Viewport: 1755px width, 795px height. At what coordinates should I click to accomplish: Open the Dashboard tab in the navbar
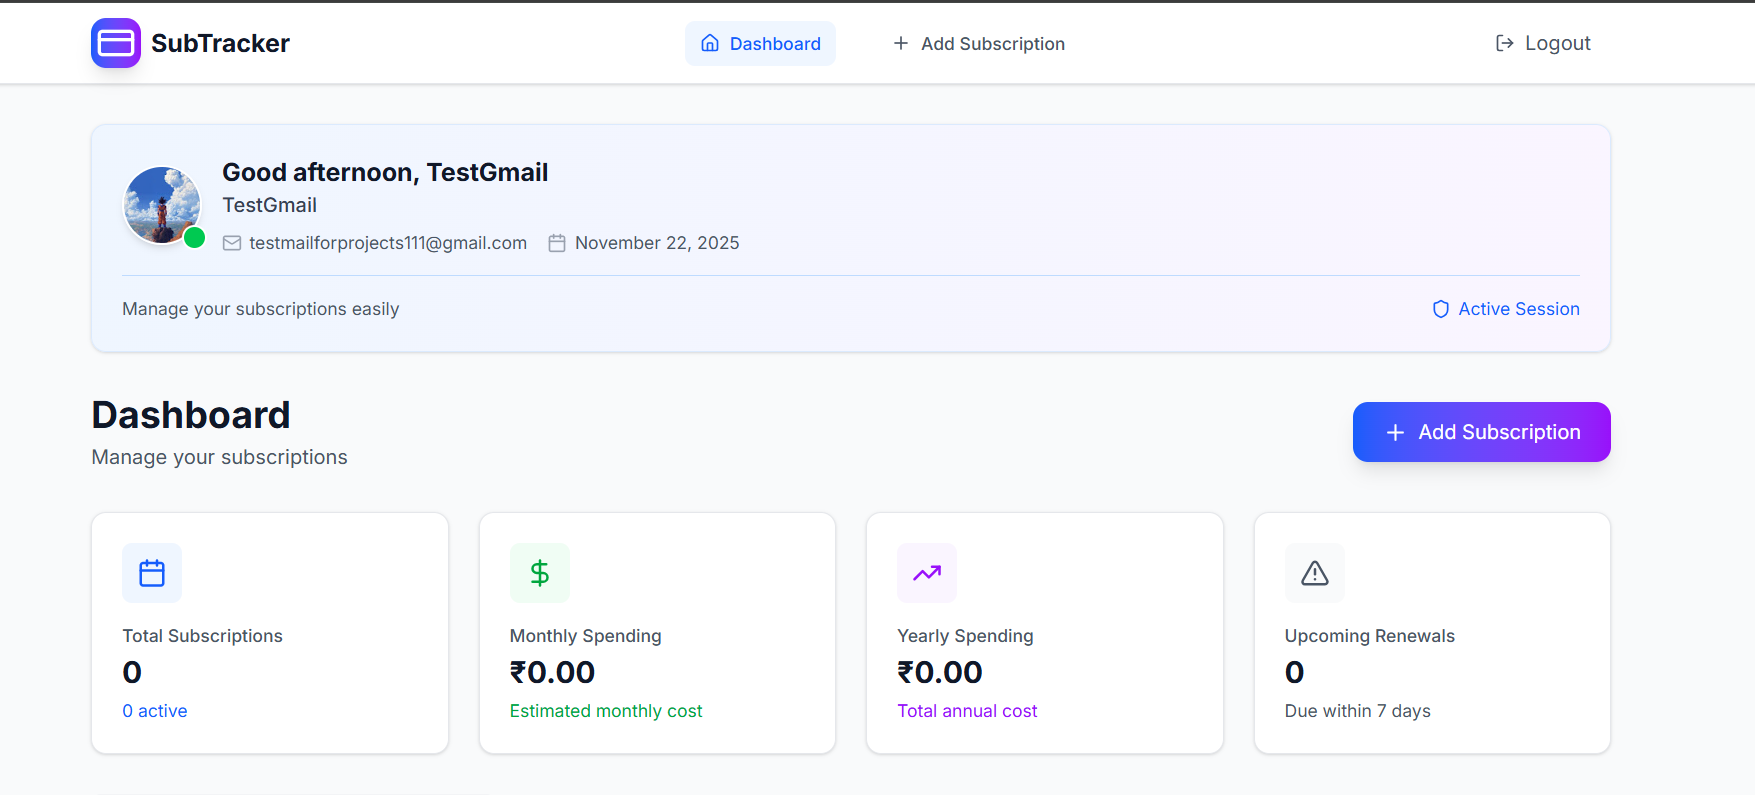pyautogui.click(x=760, y=44)
